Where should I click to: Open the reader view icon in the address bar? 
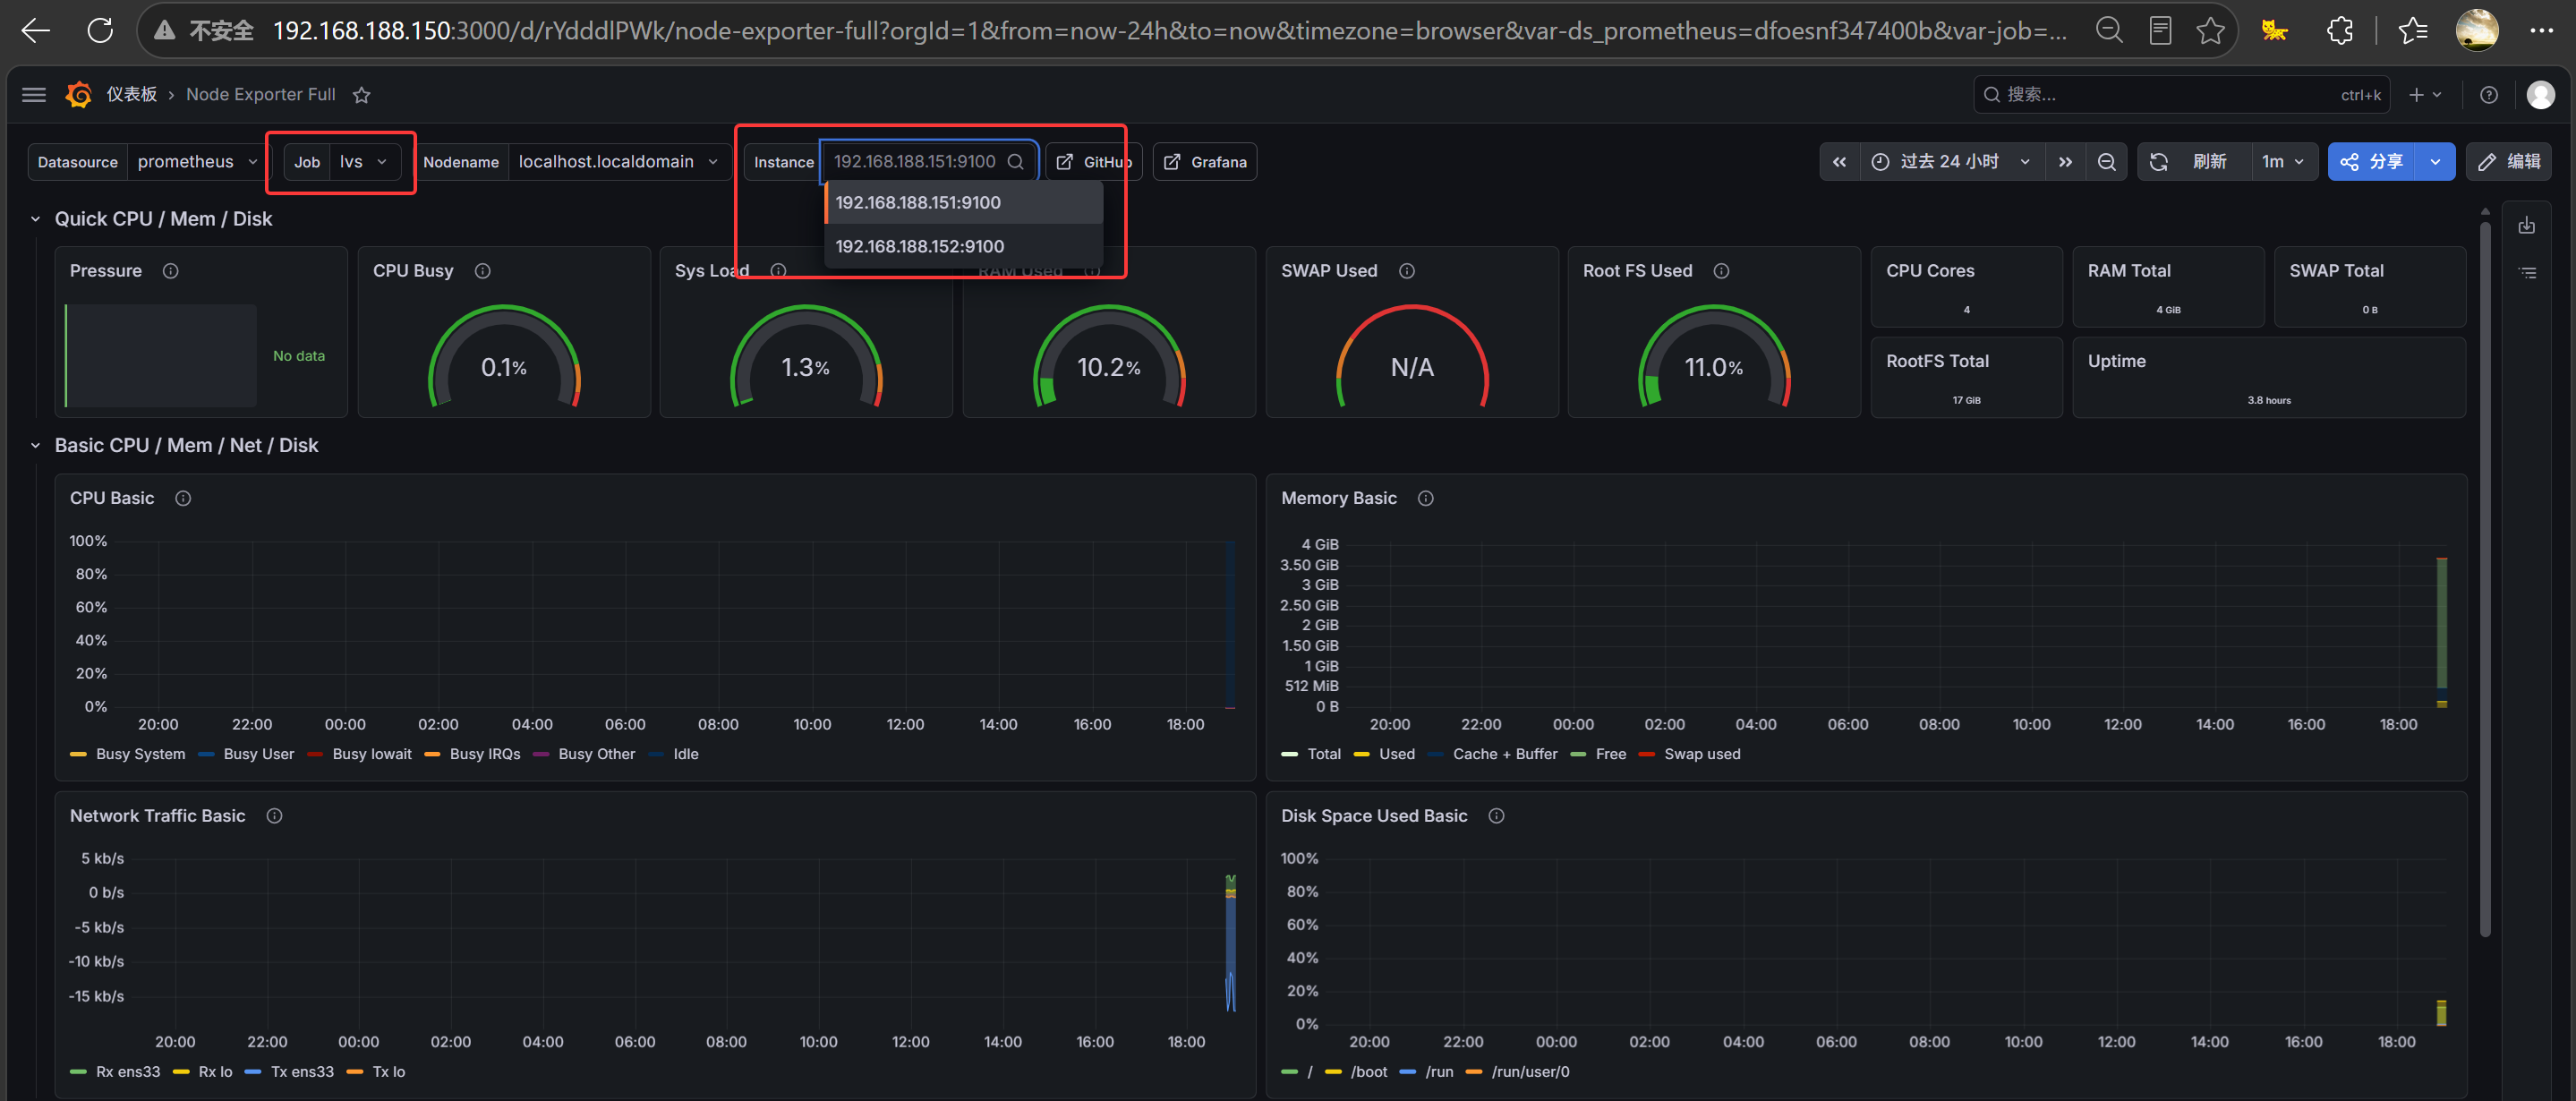pos(2160,31)
